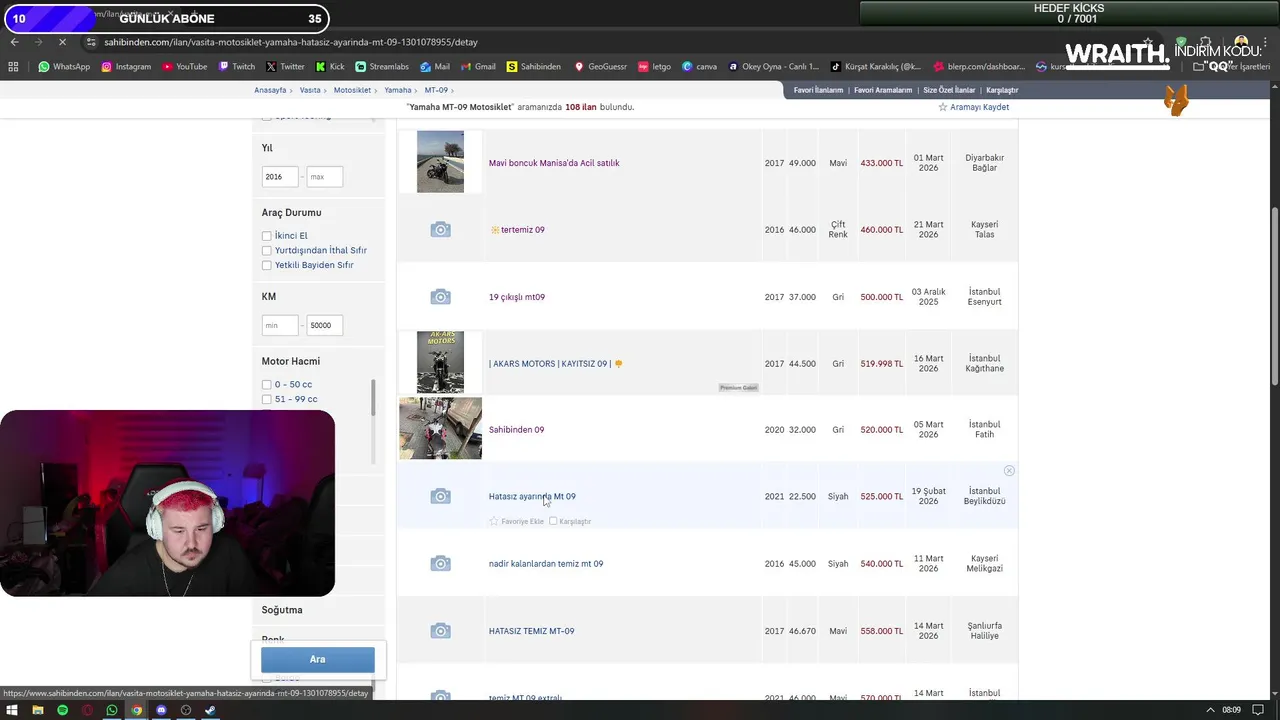This screenshot has width=1280, height=720.
Task: Tick the 51 - 99 cc checkbox
Action: (267, 399)
